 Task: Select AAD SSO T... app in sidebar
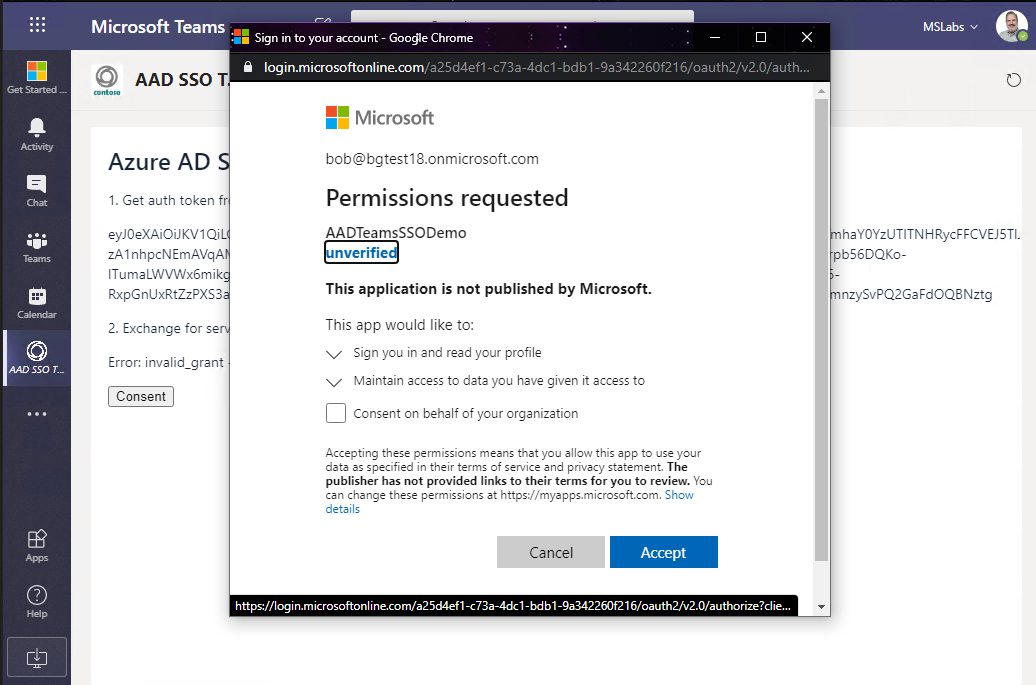tap(36, 357)
